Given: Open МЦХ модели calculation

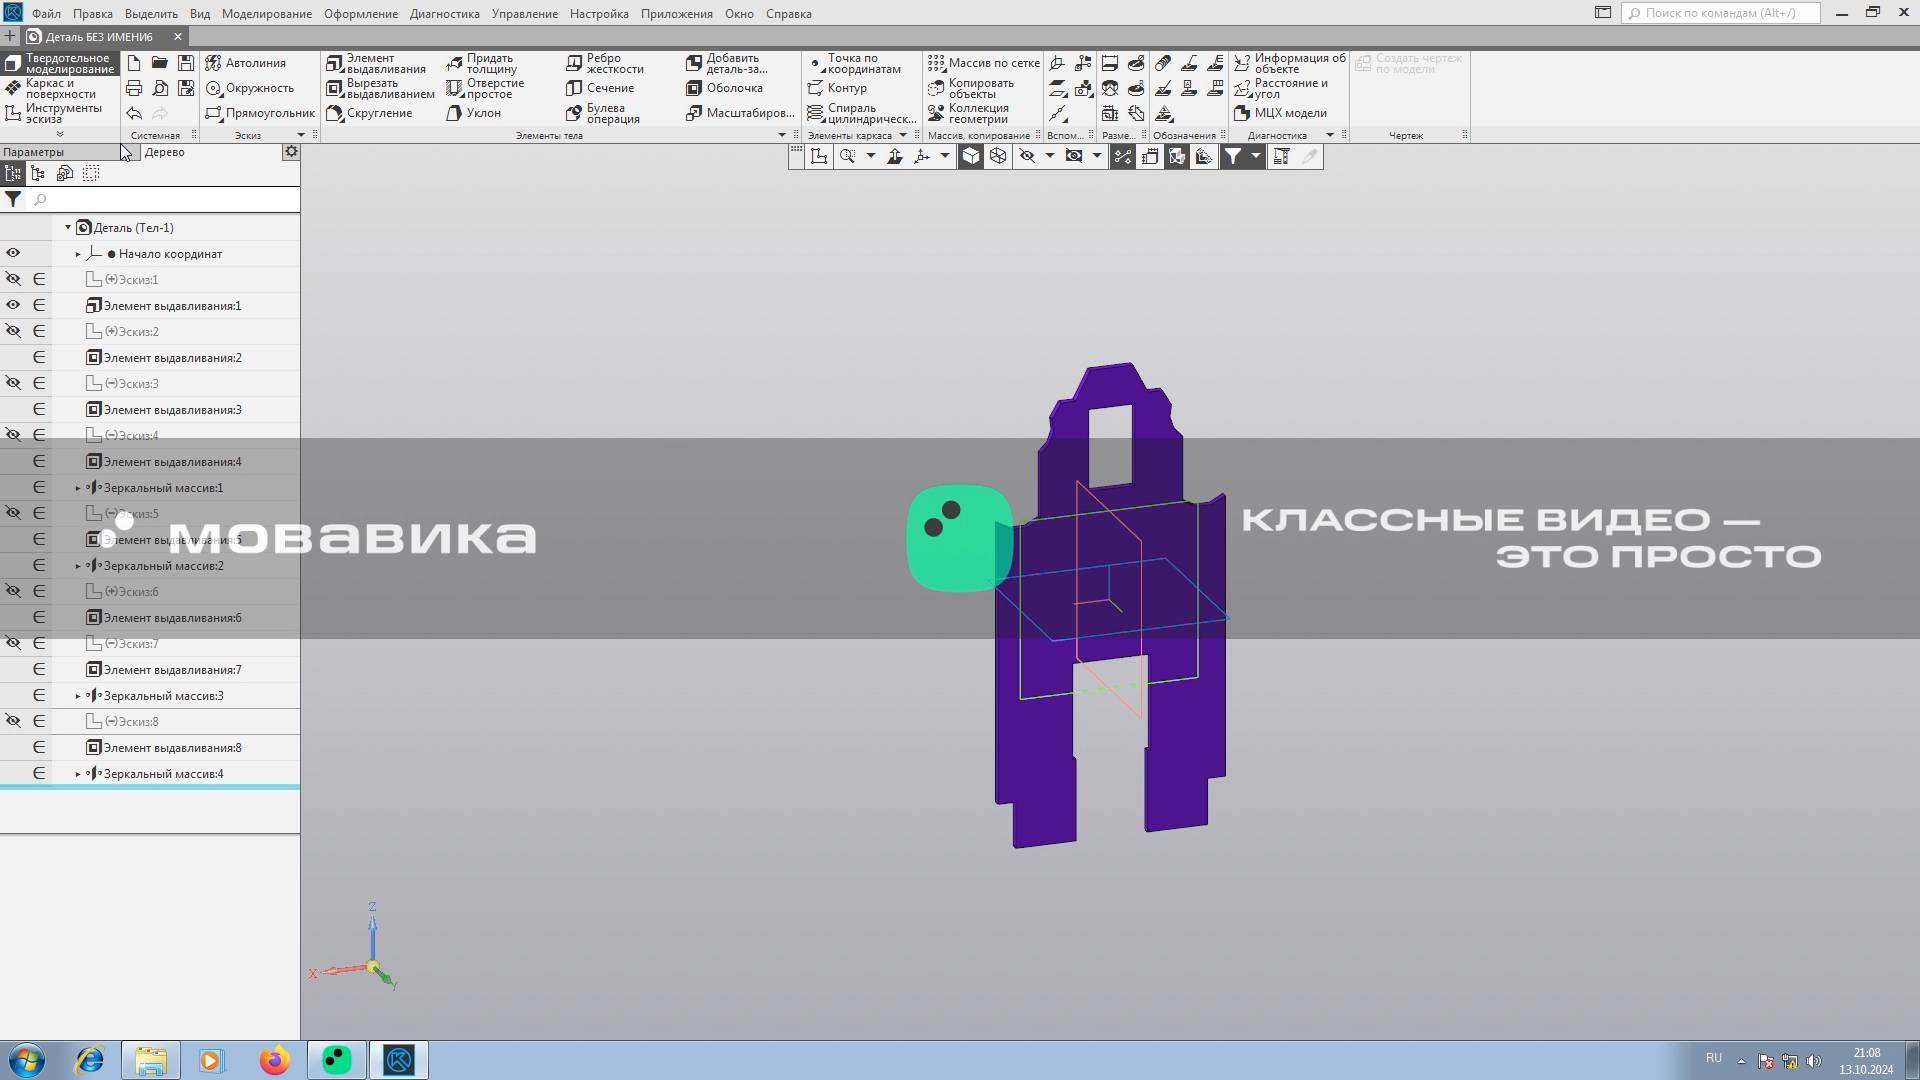Looking at the screenshot, I should [1280, 113].
